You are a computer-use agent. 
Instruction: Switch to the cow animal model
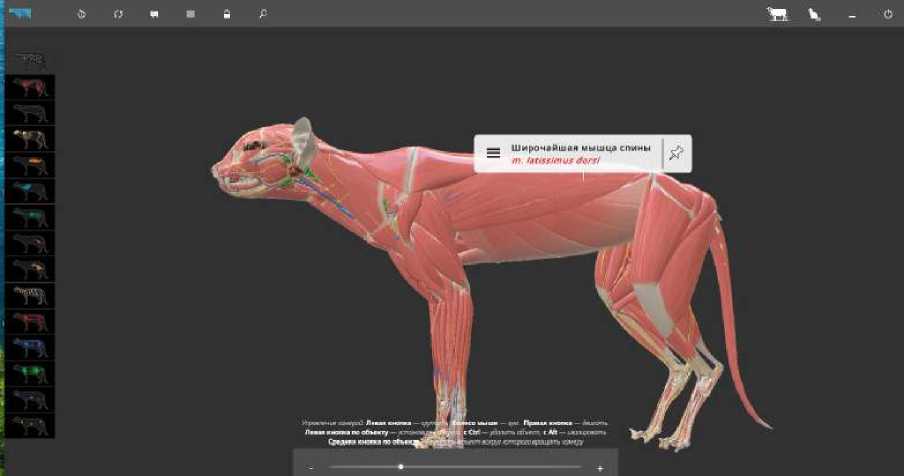coord(776,14)
